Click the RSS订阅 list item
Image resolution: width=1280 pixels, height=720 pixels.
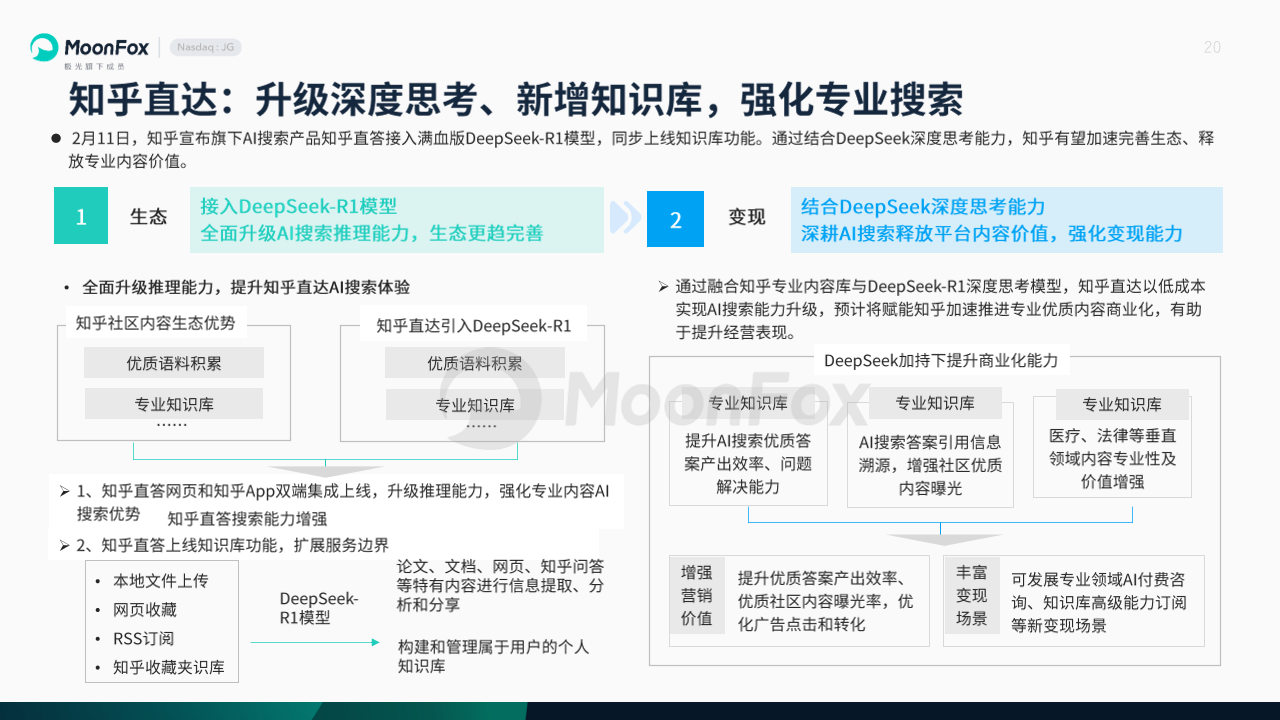point(143,639)
